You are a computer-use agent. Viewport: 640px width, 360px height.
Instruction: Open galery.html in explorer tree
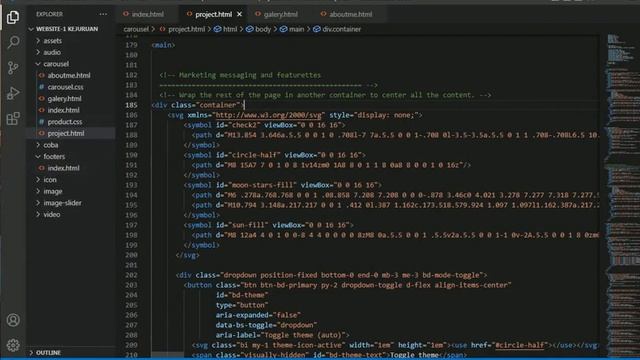(64, 99)
